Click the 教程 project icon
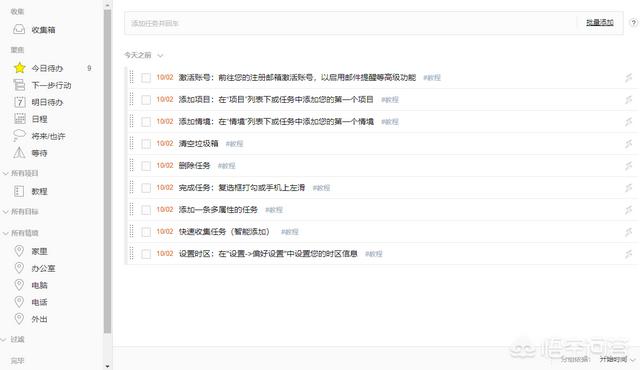The width and height of the screenshot is (640, 370). (x=19, y=191)
